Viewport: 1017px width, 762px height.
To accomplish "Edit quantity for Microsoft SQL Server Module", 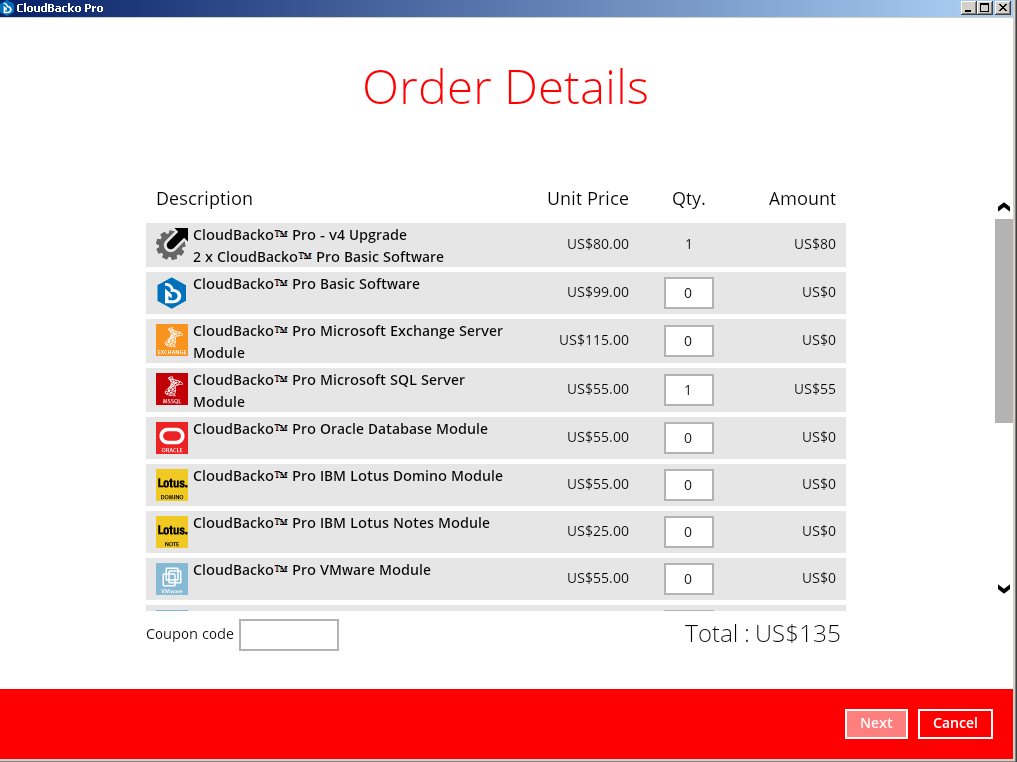I will coord(689,390).
